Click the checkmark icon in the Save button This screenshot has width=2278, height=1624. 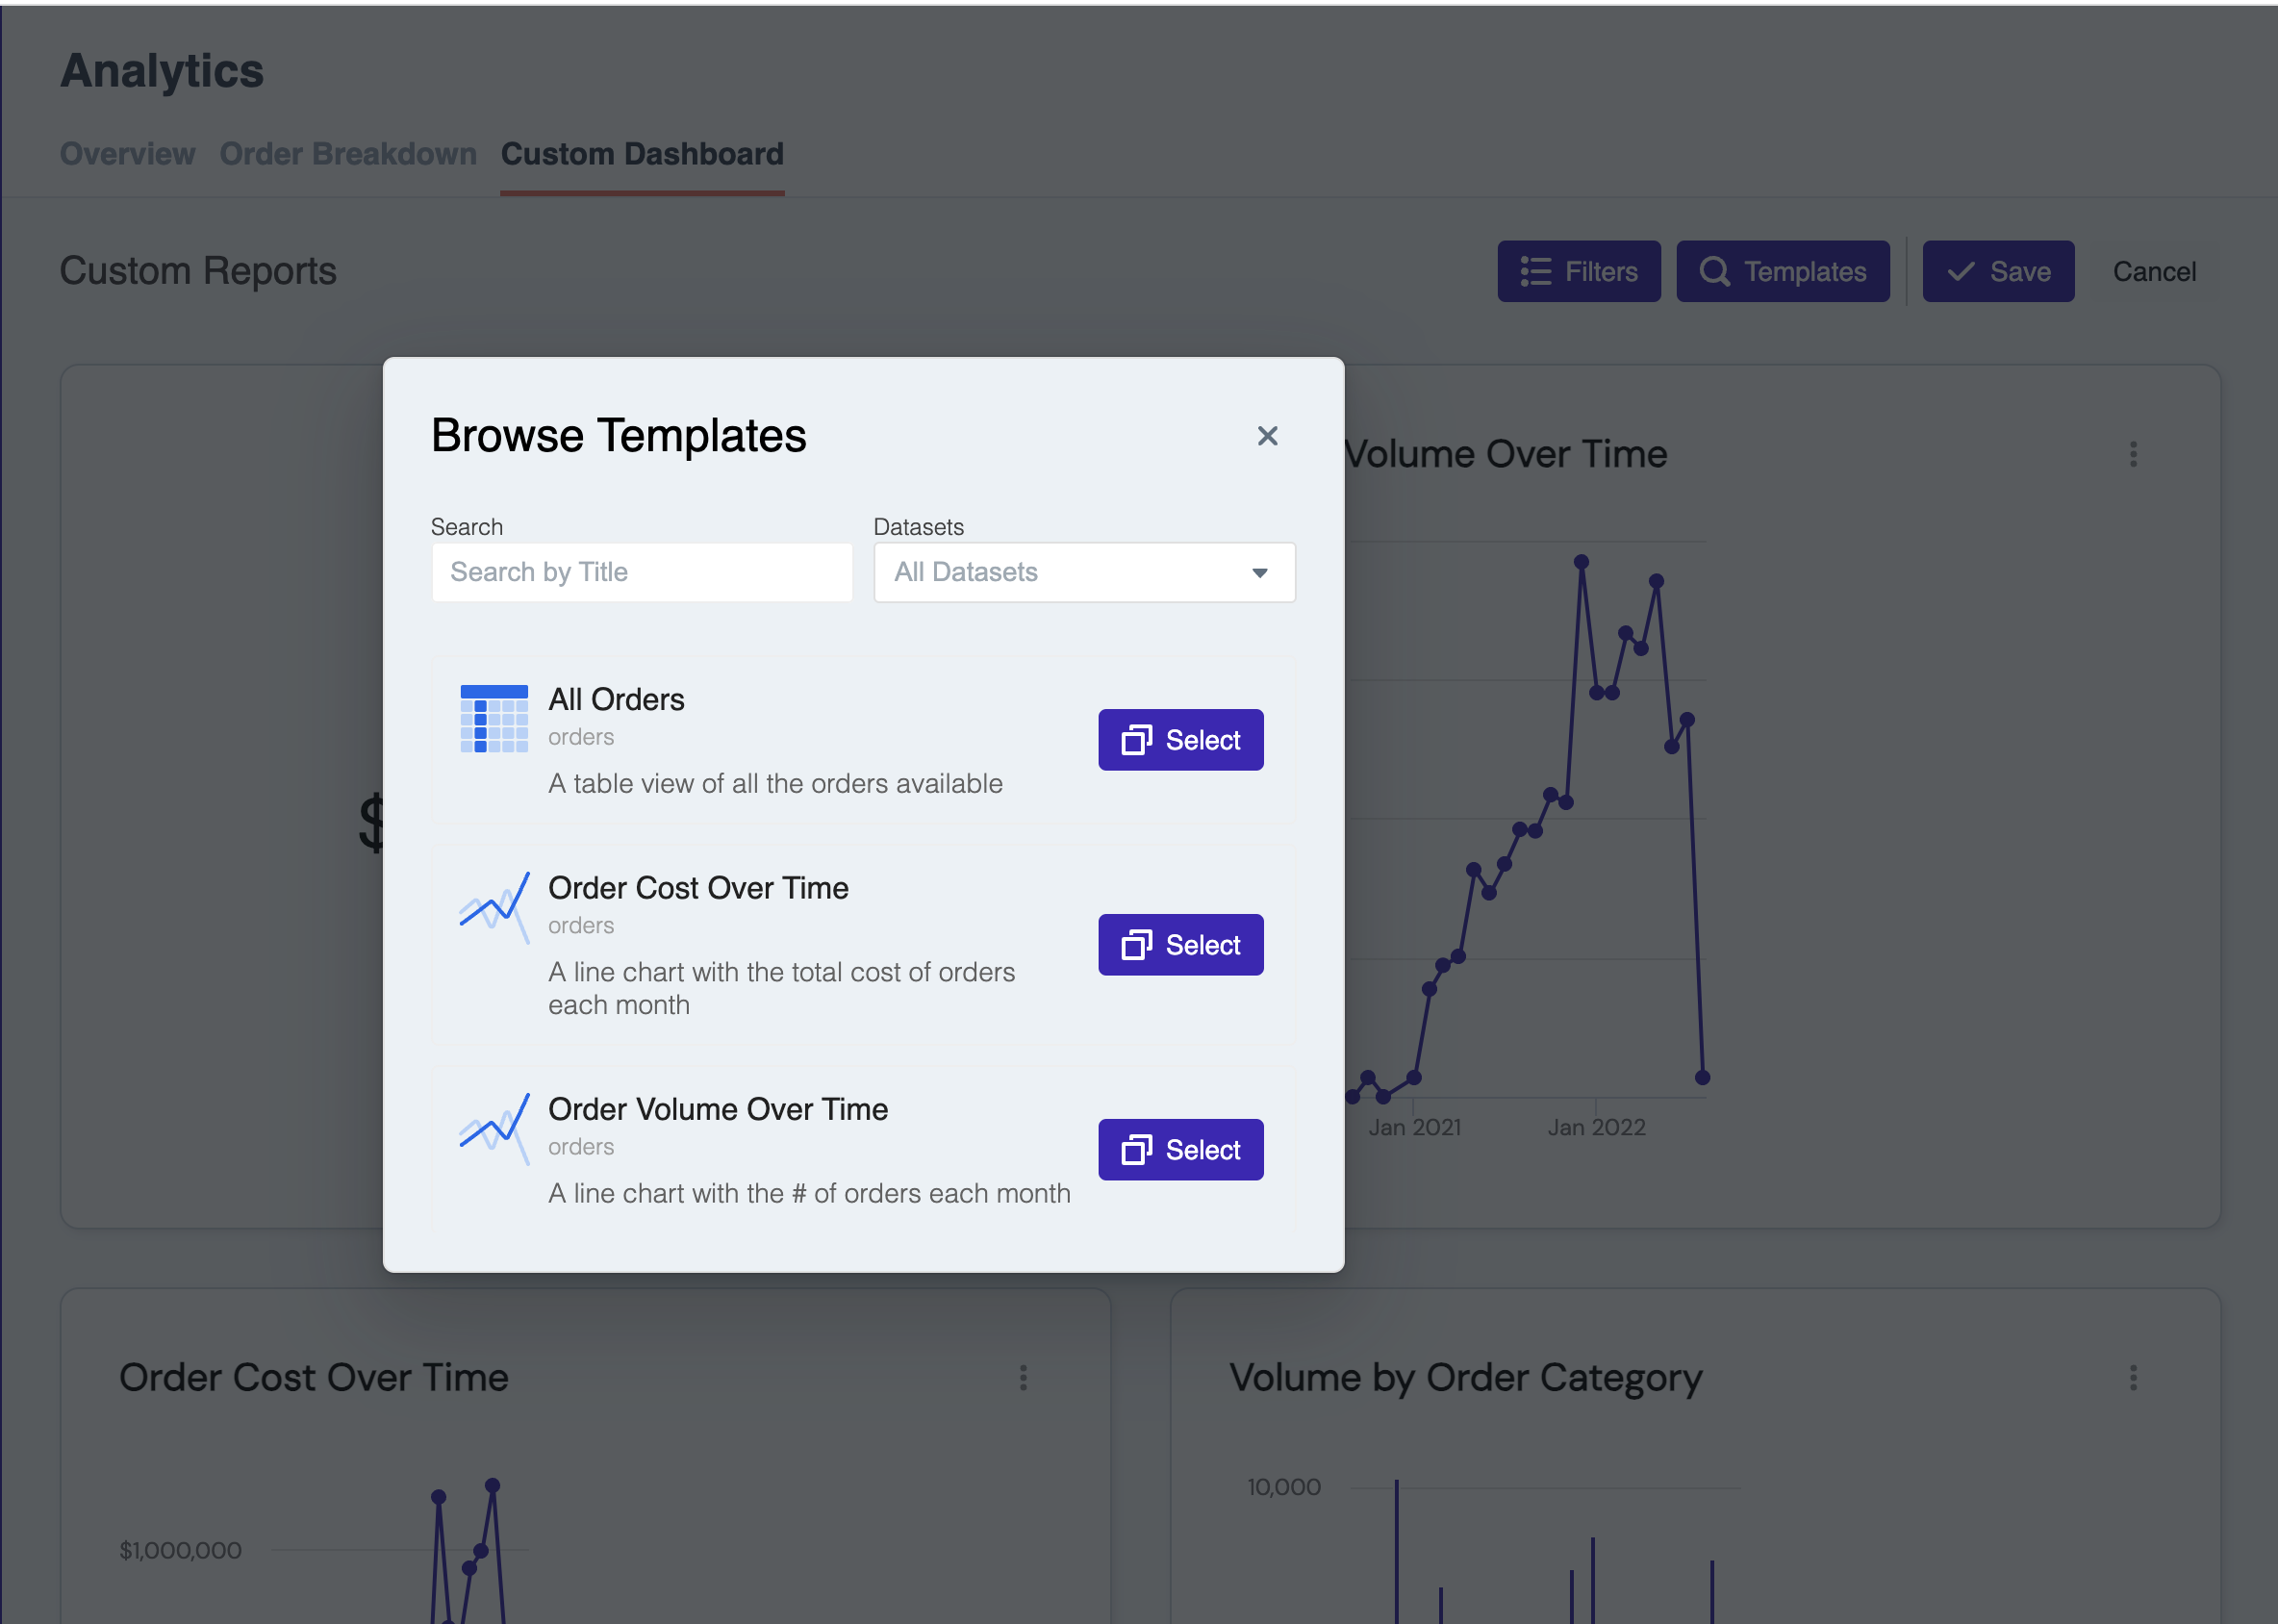tap(1961, 270)
